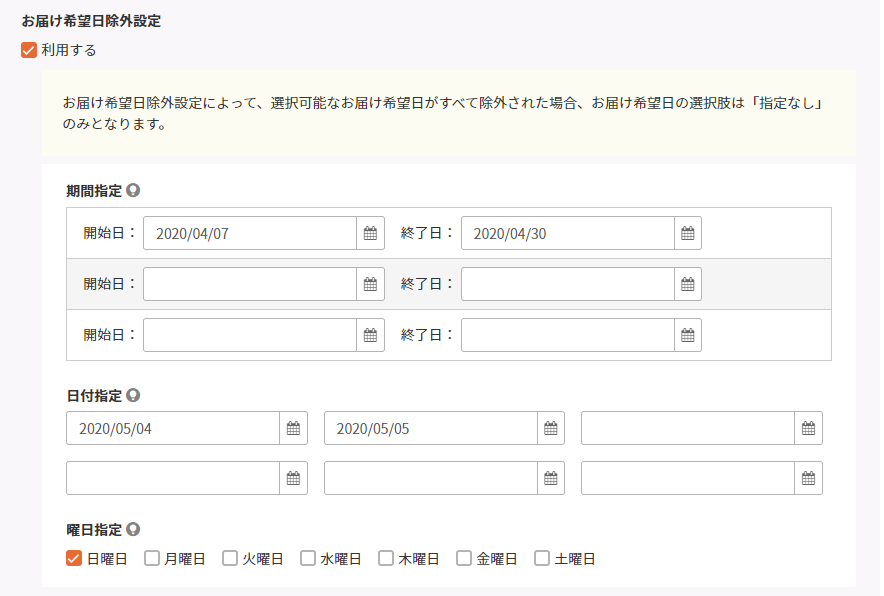Screen dimensions: 884x596
Task: Click help icon beside 期間指定
Action: pos(133,190)
